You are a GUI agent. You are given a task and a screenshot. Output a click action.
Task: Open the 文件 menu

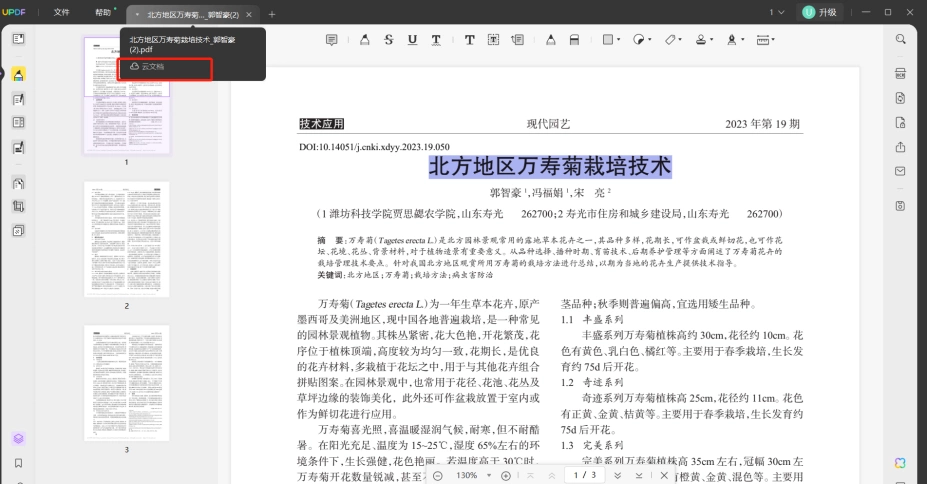tap(61, 12)
